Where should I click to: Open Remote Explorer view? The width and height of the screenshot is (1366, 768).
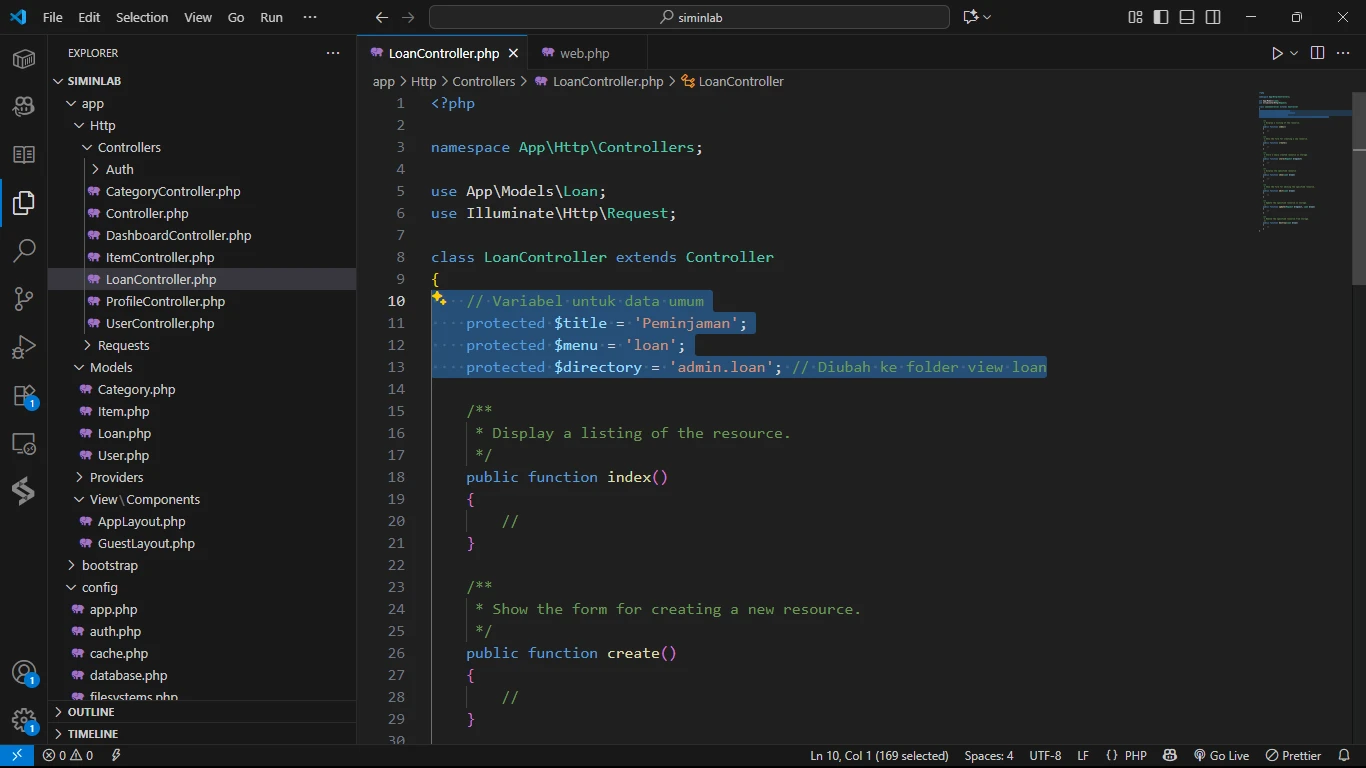coord(24,444)
